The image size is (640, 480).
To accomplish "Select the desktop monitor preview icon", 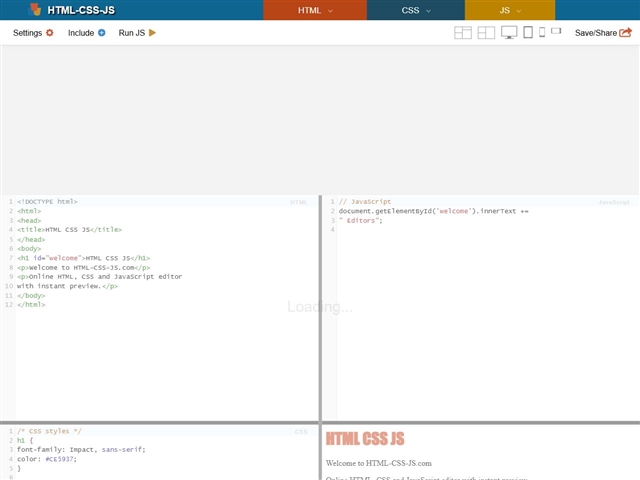I will point(509,32).
